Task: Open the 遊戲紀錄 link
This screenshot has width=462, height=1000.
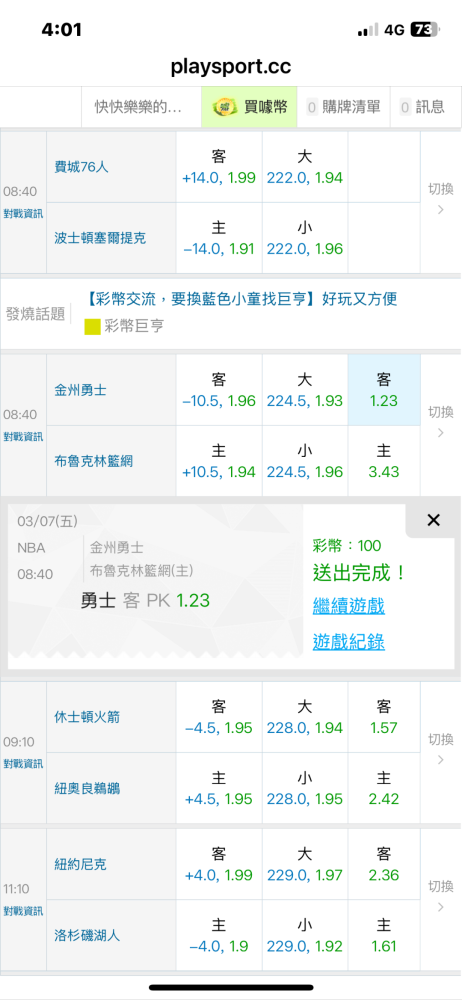Action: (348, 642)
